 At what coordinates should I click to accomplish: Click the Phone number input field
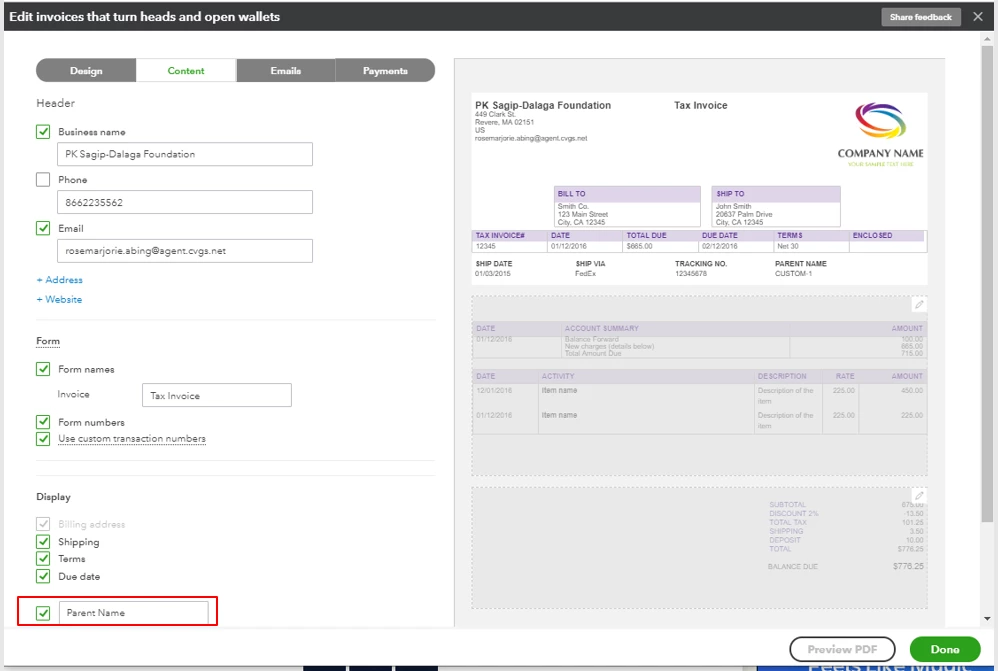pyautogui.click(x=185, y=202)
